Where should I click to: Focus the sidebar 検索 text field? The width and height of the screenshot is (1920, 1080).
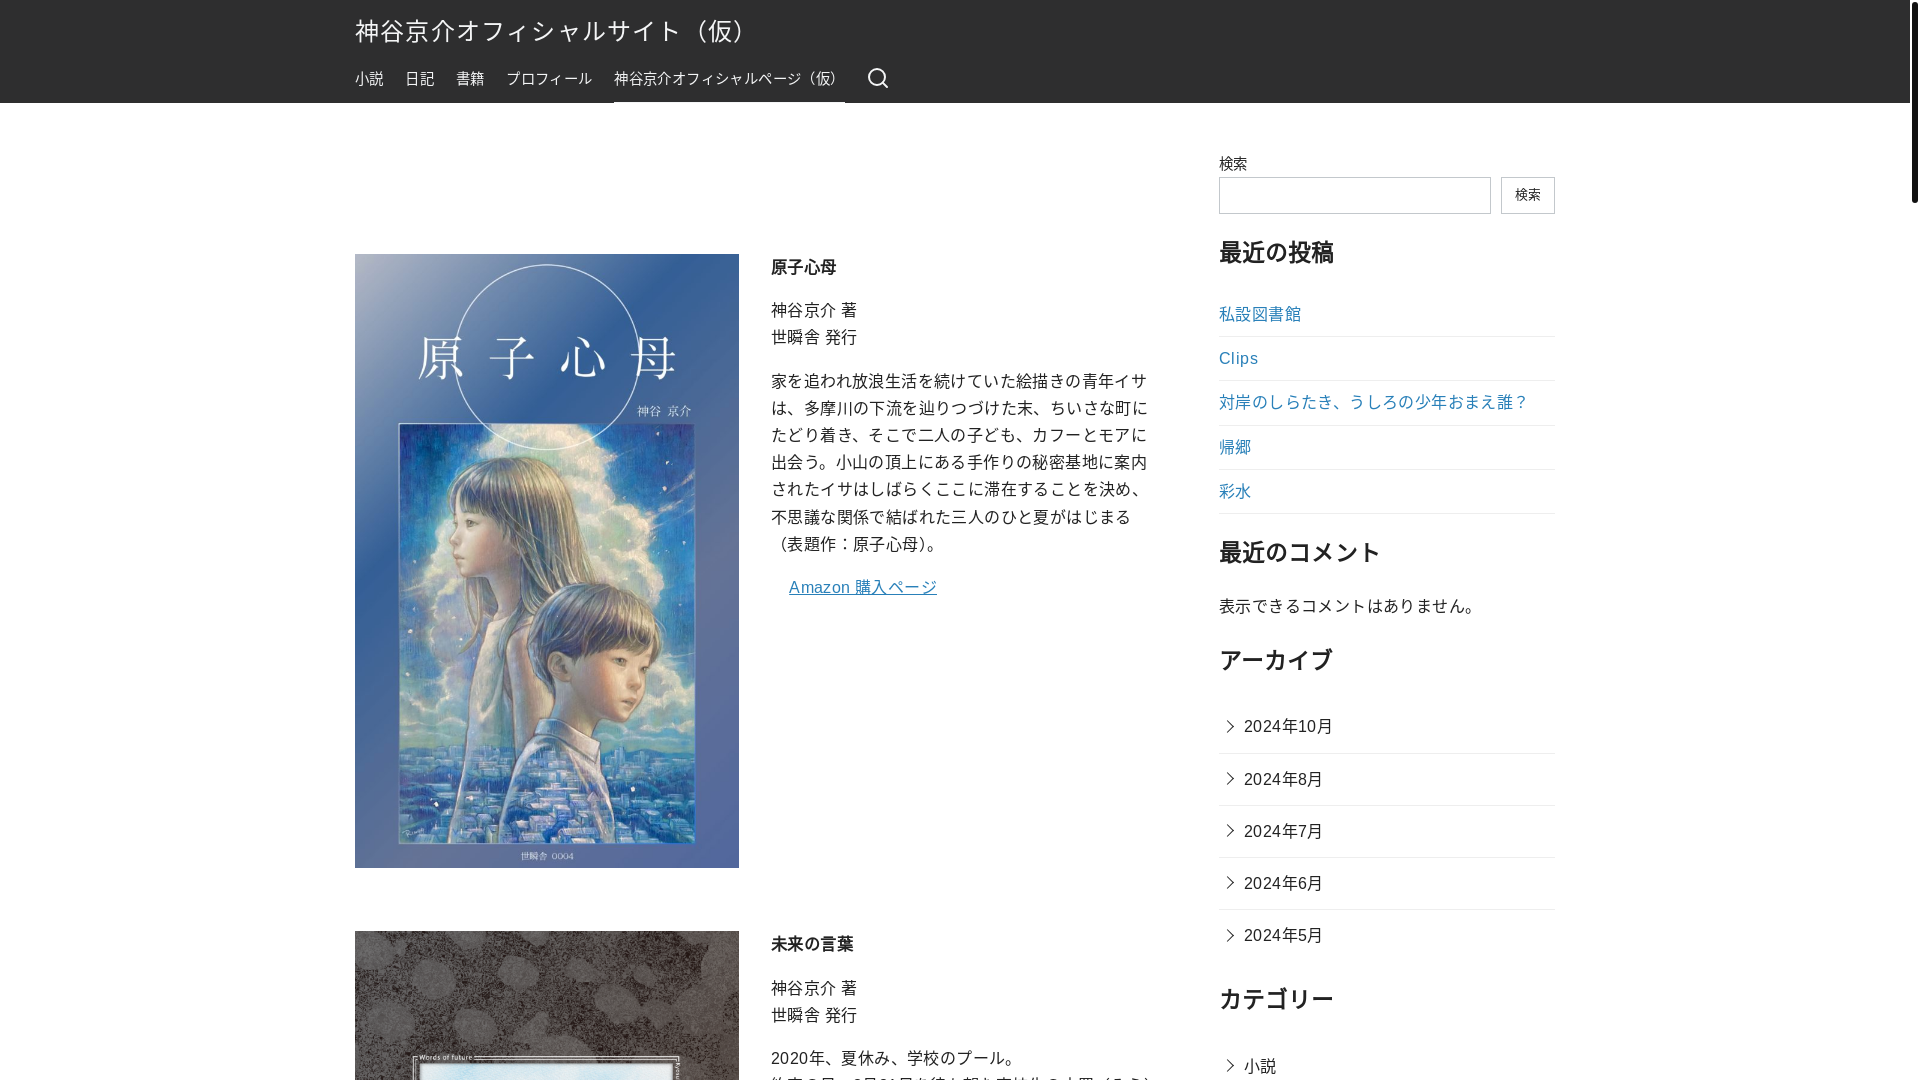pyautogui.click(x=1354, y=195)
